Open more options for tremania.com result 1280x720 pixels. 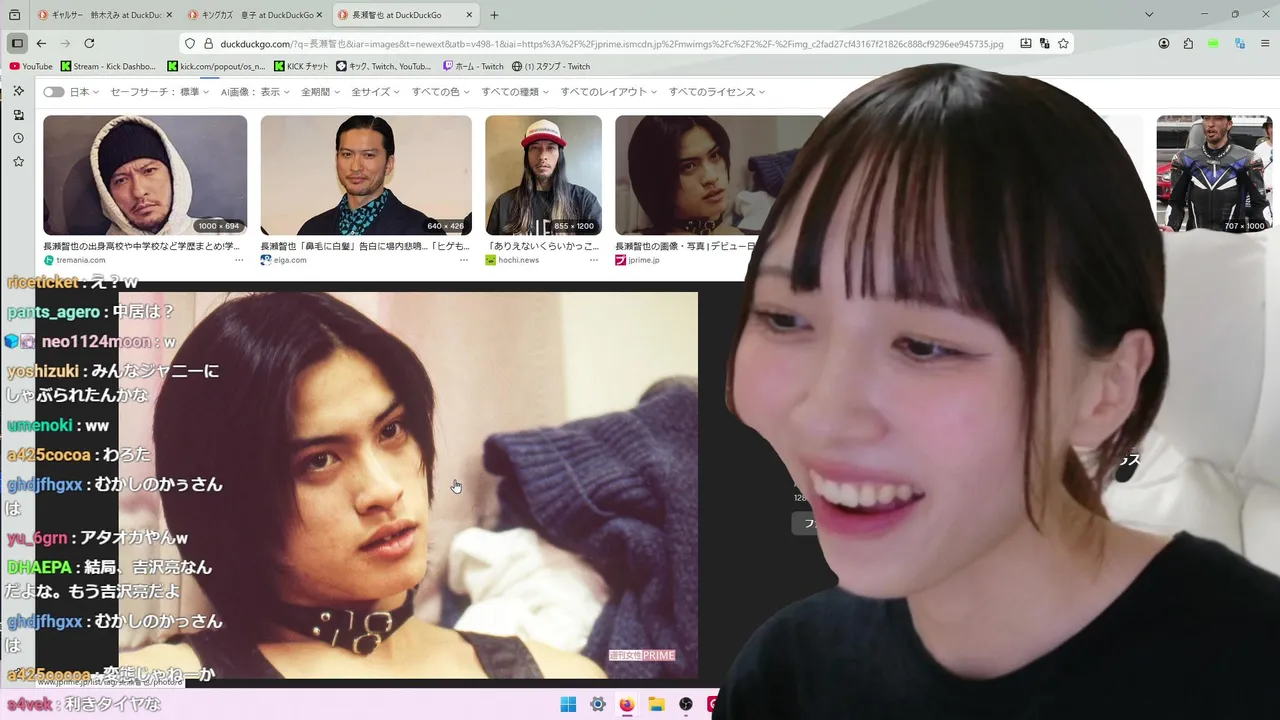[239, 260]
